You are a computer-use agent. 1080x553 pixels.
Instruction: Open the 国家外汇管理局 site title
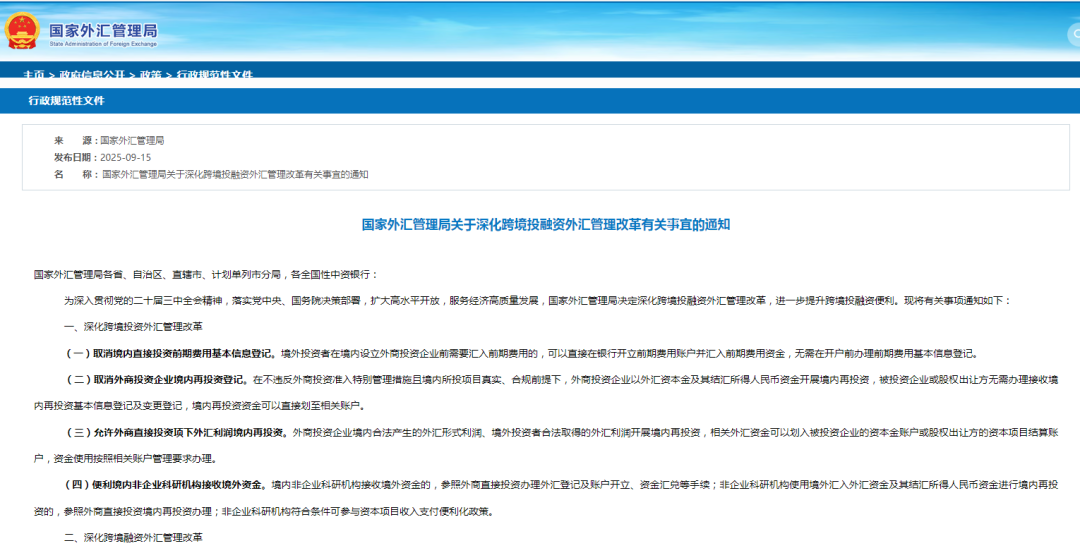pyautogui.click(x=103, y=30)
